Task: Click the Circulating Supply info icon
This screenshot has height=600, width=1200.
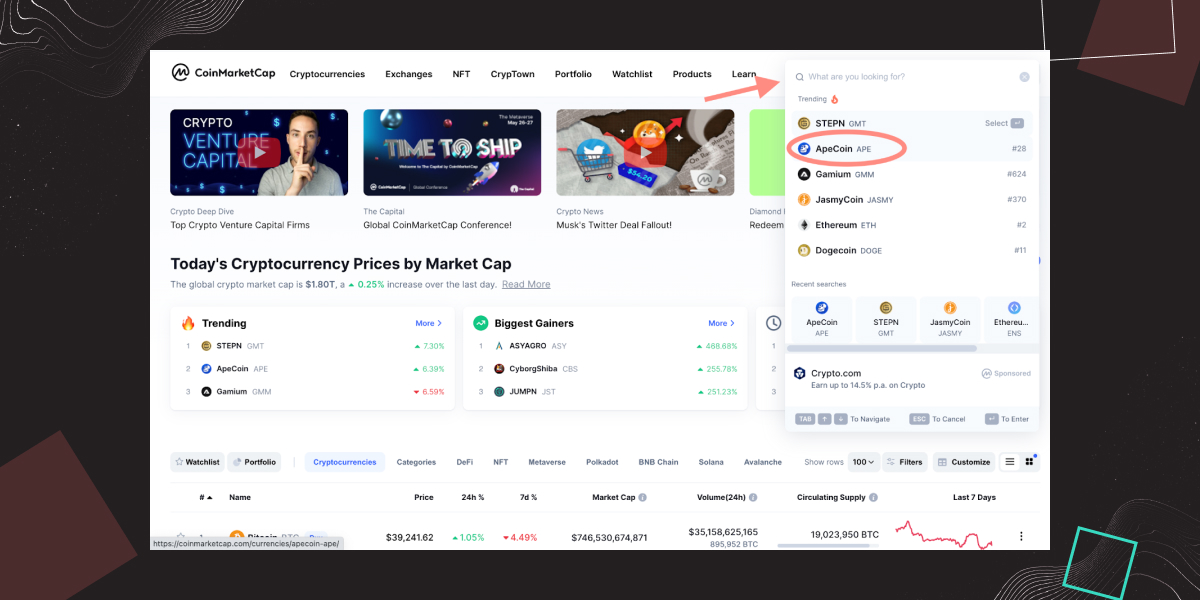Action: (873, 497)
